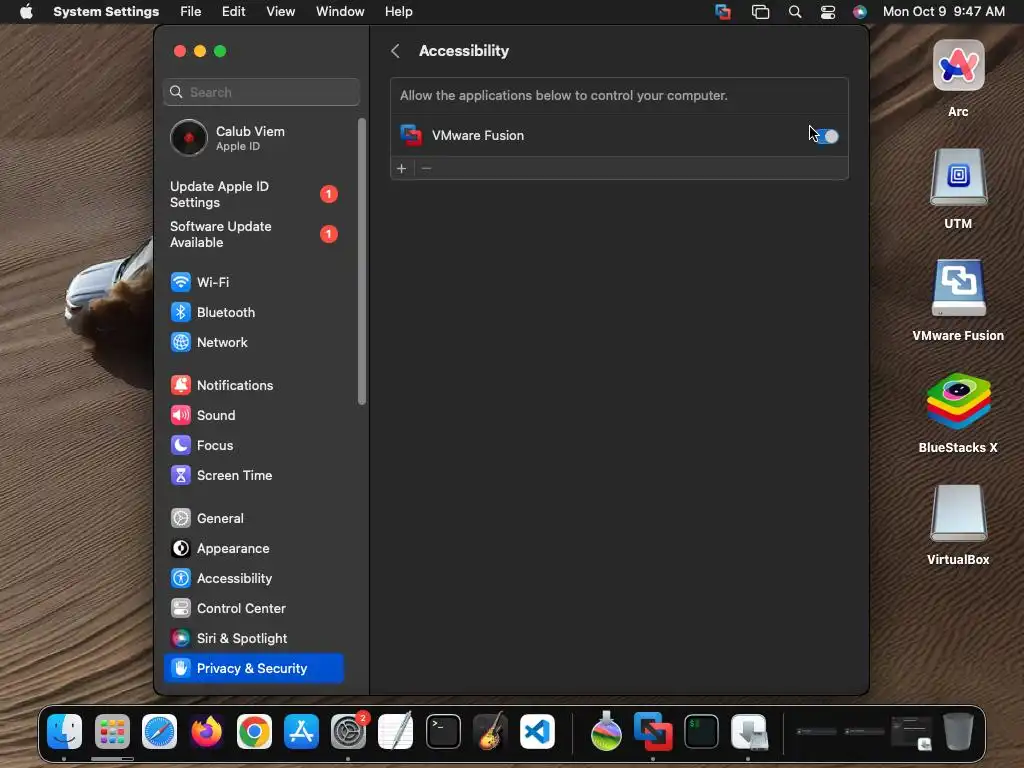This screenshot has width=1024, height=768.
Task: Open Screen Time settings in sidebar
Action: click(x=254, y=475)
